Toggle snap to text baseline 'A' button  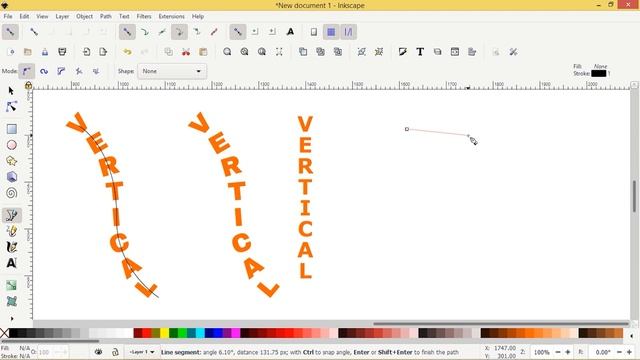[290, 32]
